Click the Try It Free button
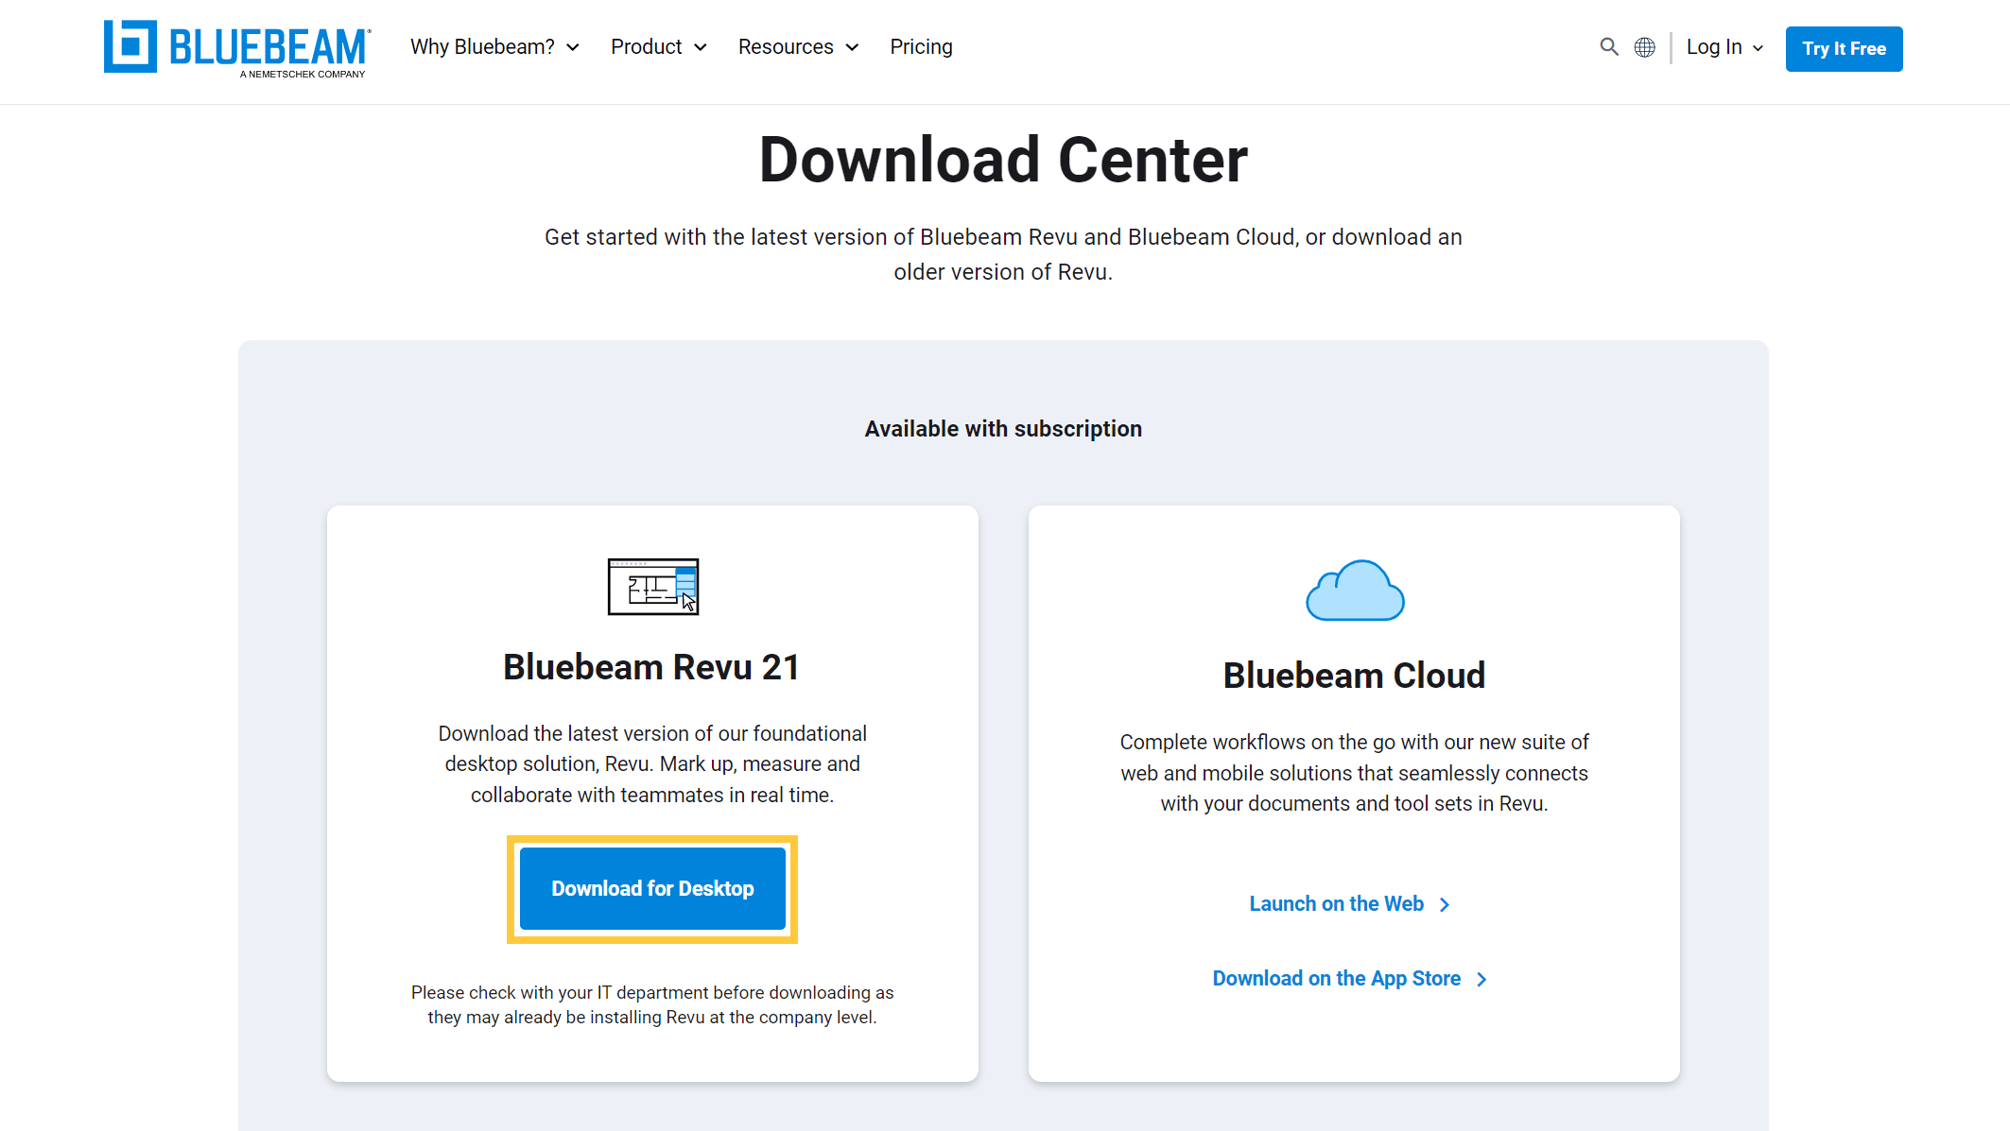This screenshot has width=2010, height=1131. [1843, 48]
